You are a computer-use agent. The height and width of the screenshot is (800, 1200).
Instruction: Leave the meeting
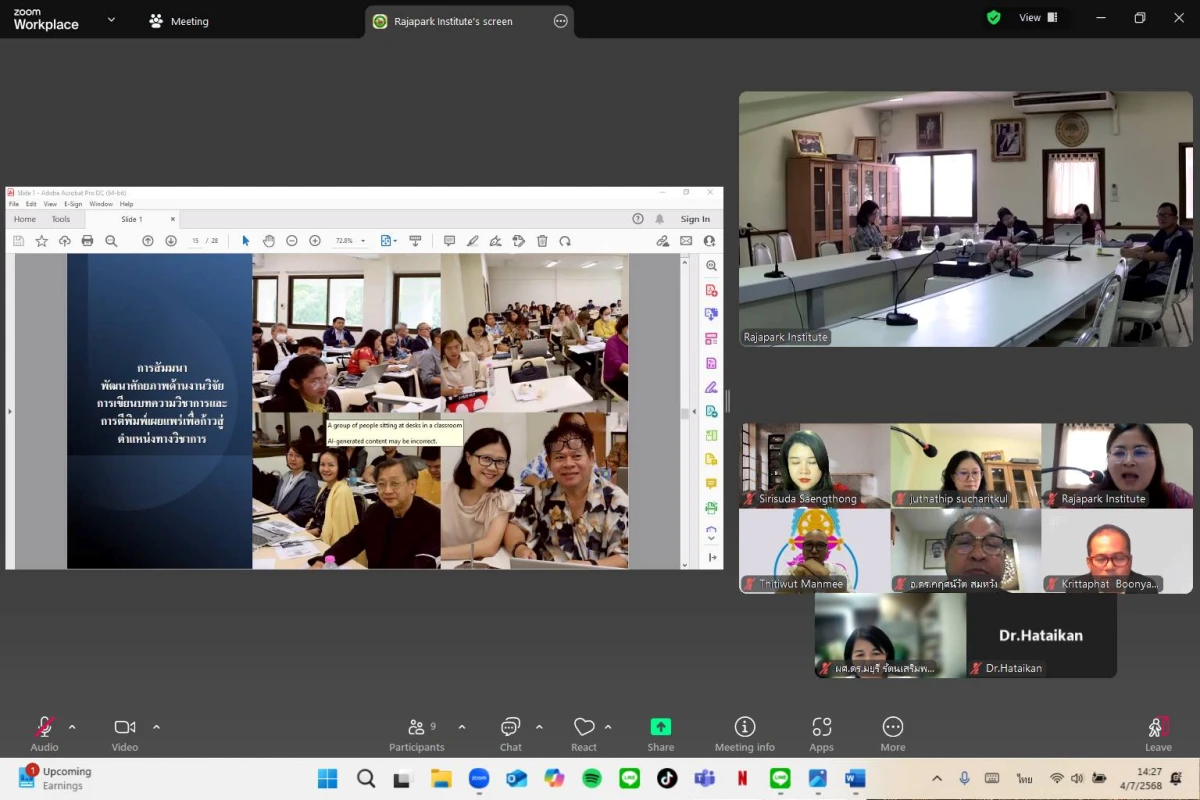[x=1158, y=733]
